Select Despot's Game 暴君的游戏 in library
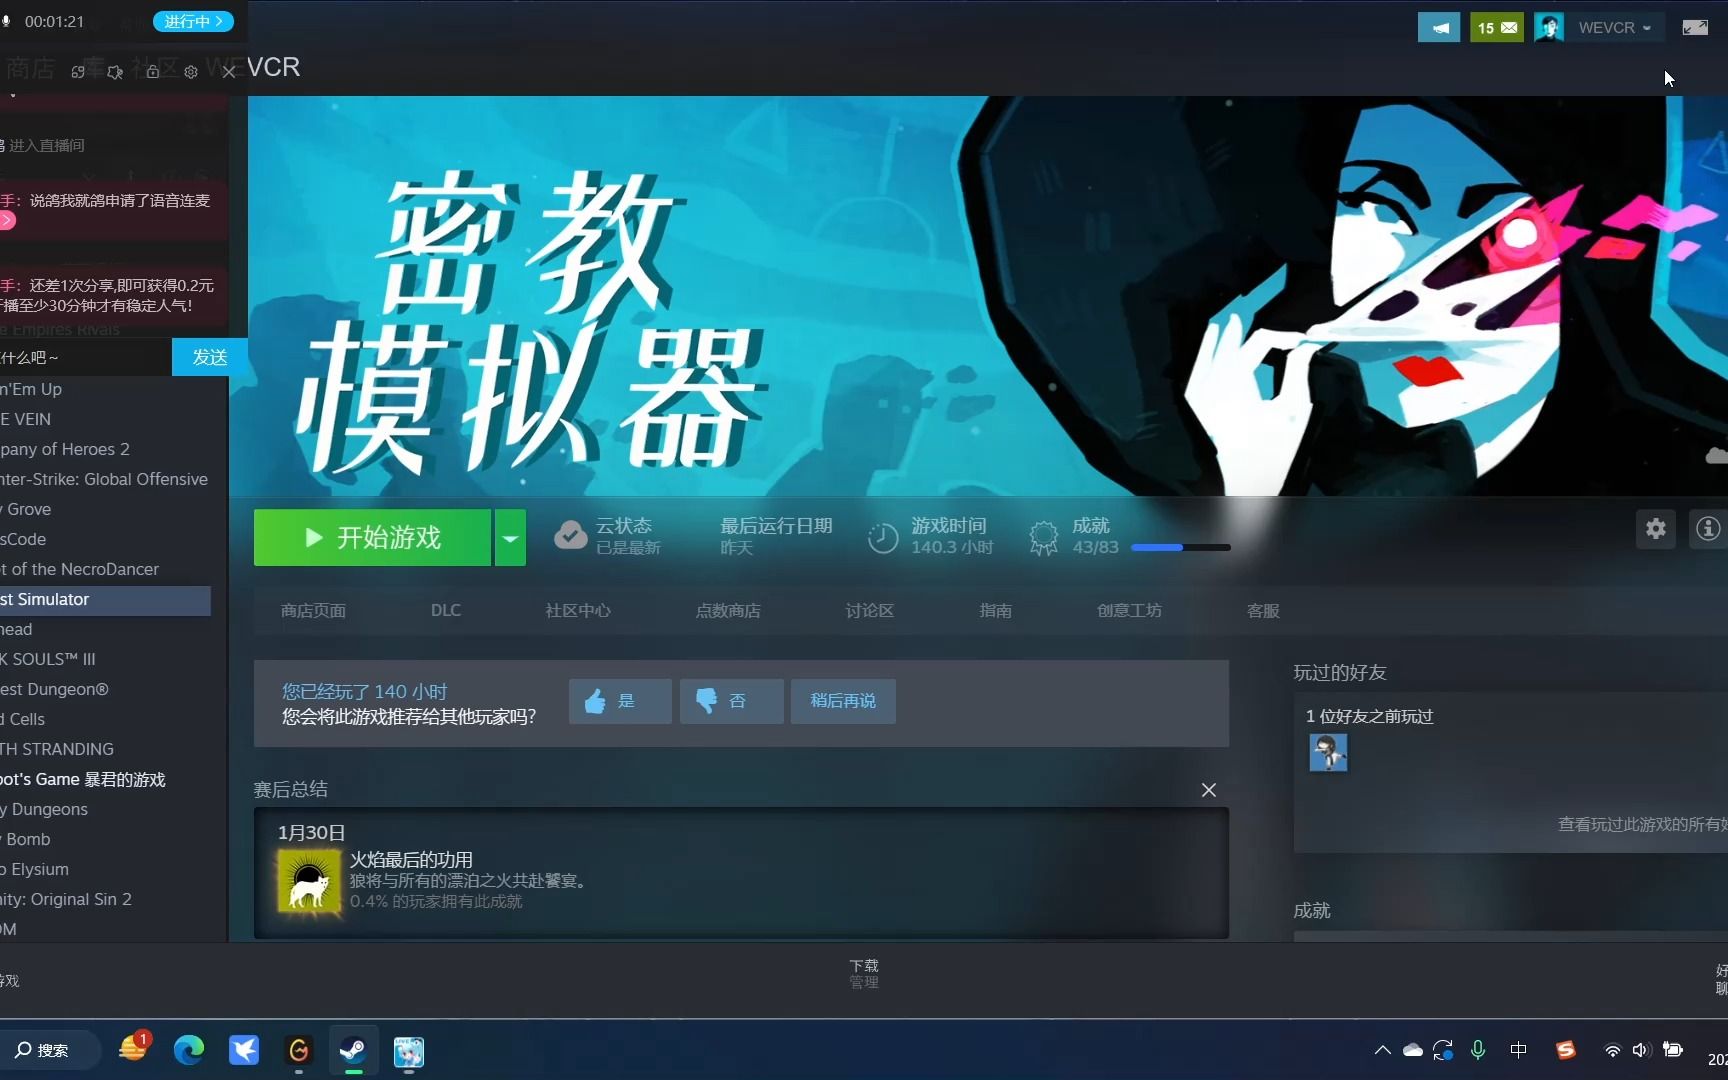Viewport: 1728px width, 1080px height. 105,779
